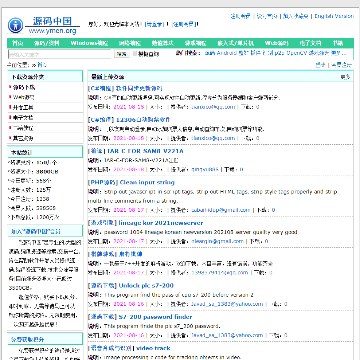Open the OpenCV hot-search keyword link

(297, 53)
